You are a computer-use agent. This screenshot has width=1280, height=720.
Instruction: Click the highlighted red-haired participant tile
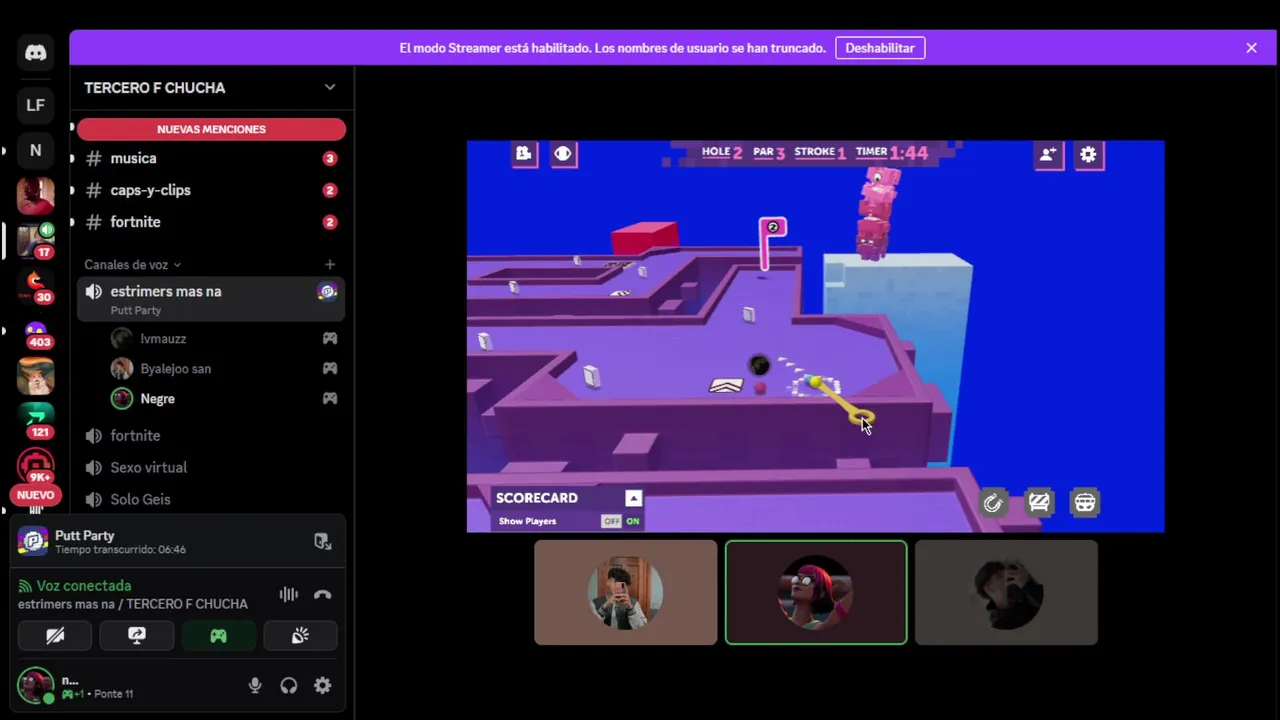816,593
